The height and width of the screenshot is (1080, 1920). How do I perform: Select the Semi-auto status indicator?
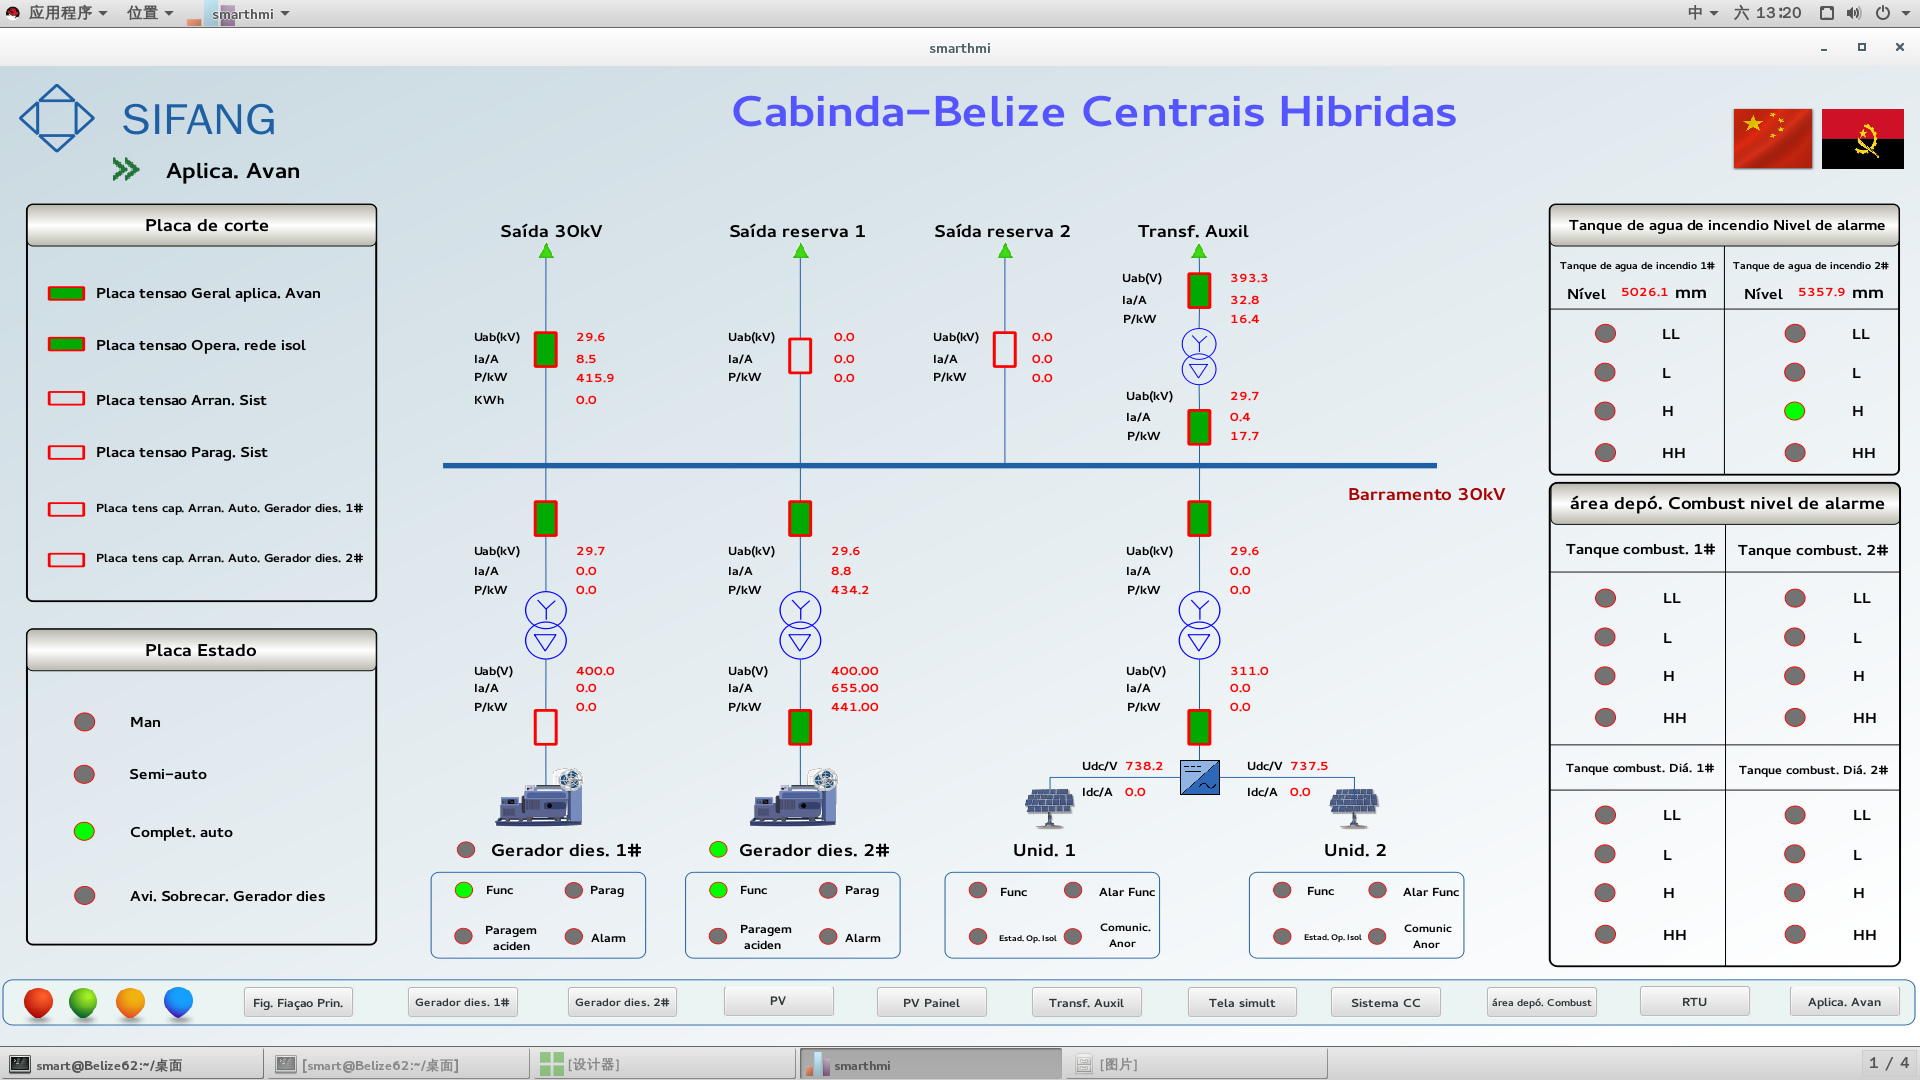click(x=85, y=774)
